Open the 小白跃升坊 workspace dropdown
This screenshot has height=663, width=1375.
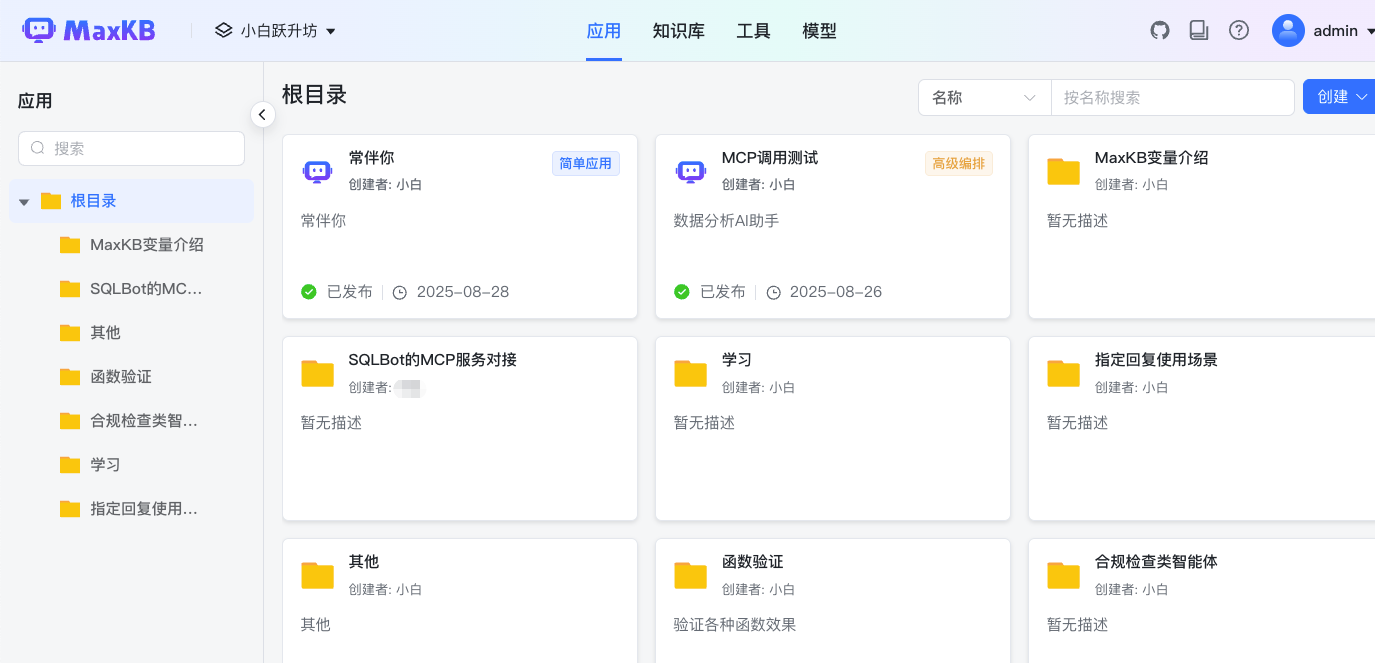pyautogui.click(x=275, y=30)
